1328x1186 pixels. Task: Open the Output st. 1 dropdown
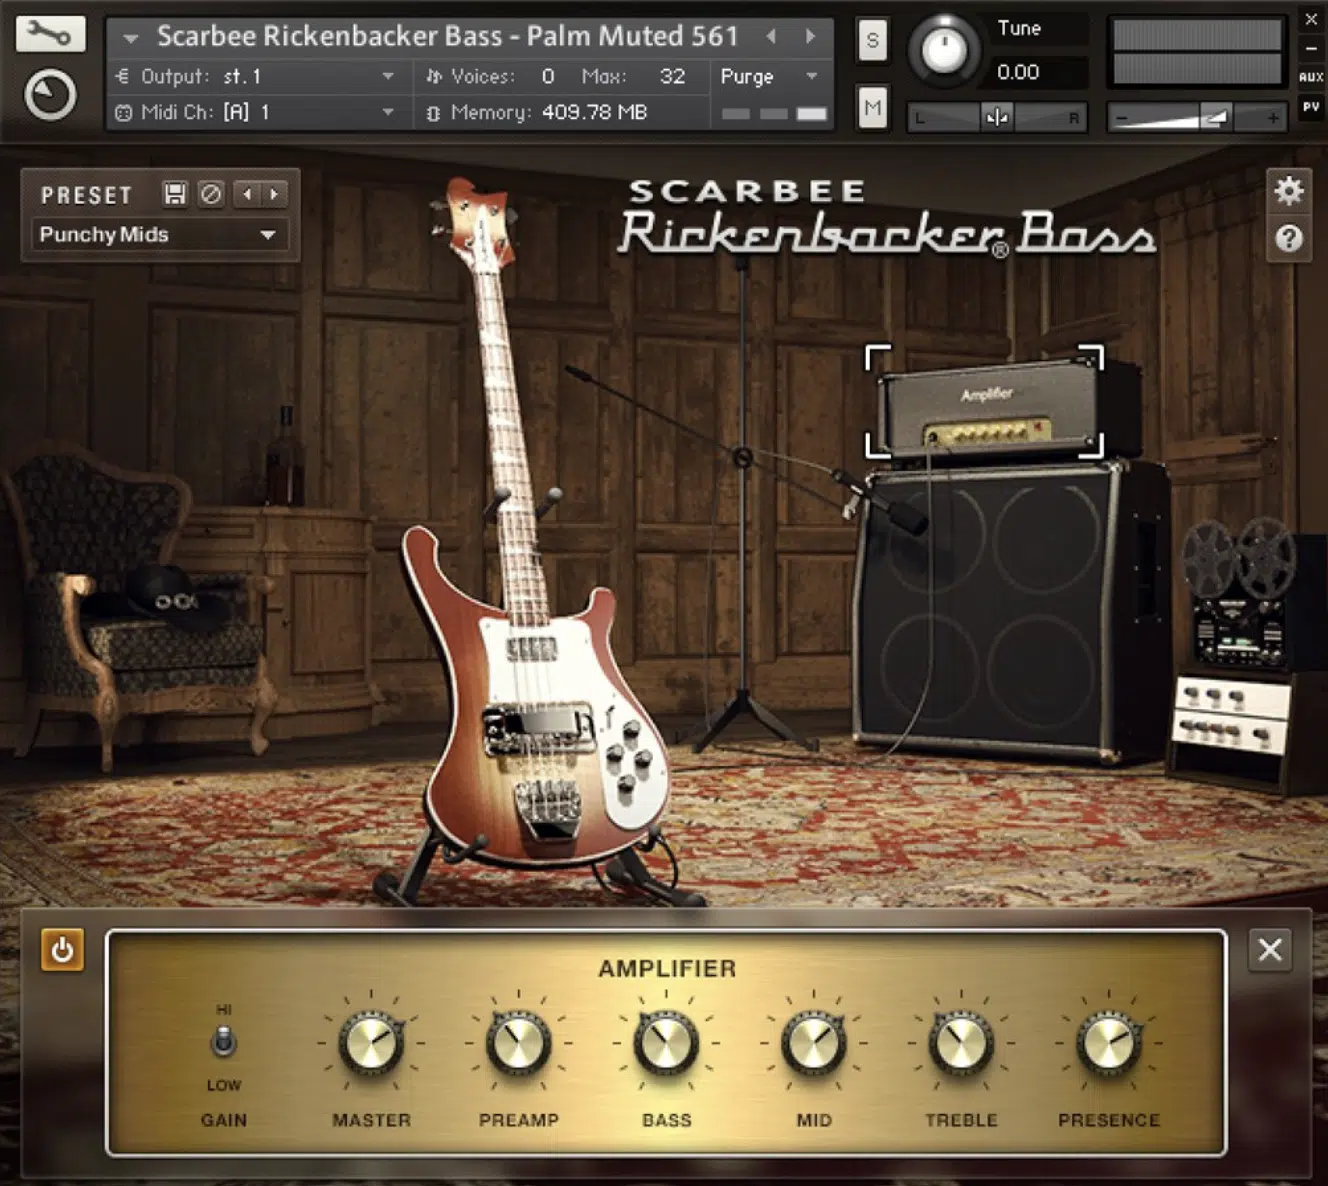pyautogui.click(x=257, y=76)
